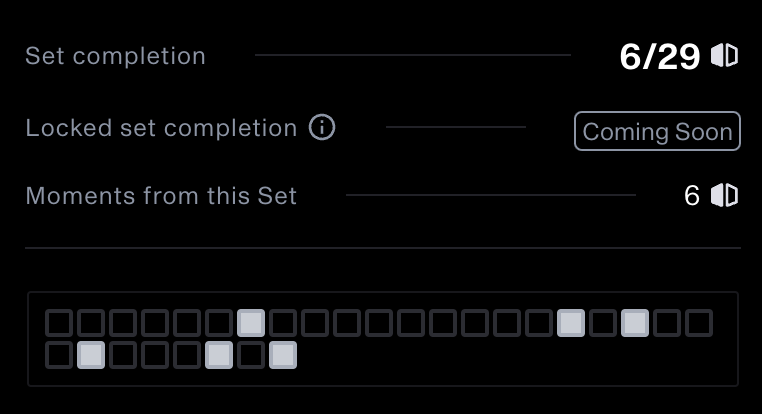Image resolution: width=762 pixels, height=414 pixels.
Task: Select the middle filled square in bottom row
Action: tap(219, 355)
